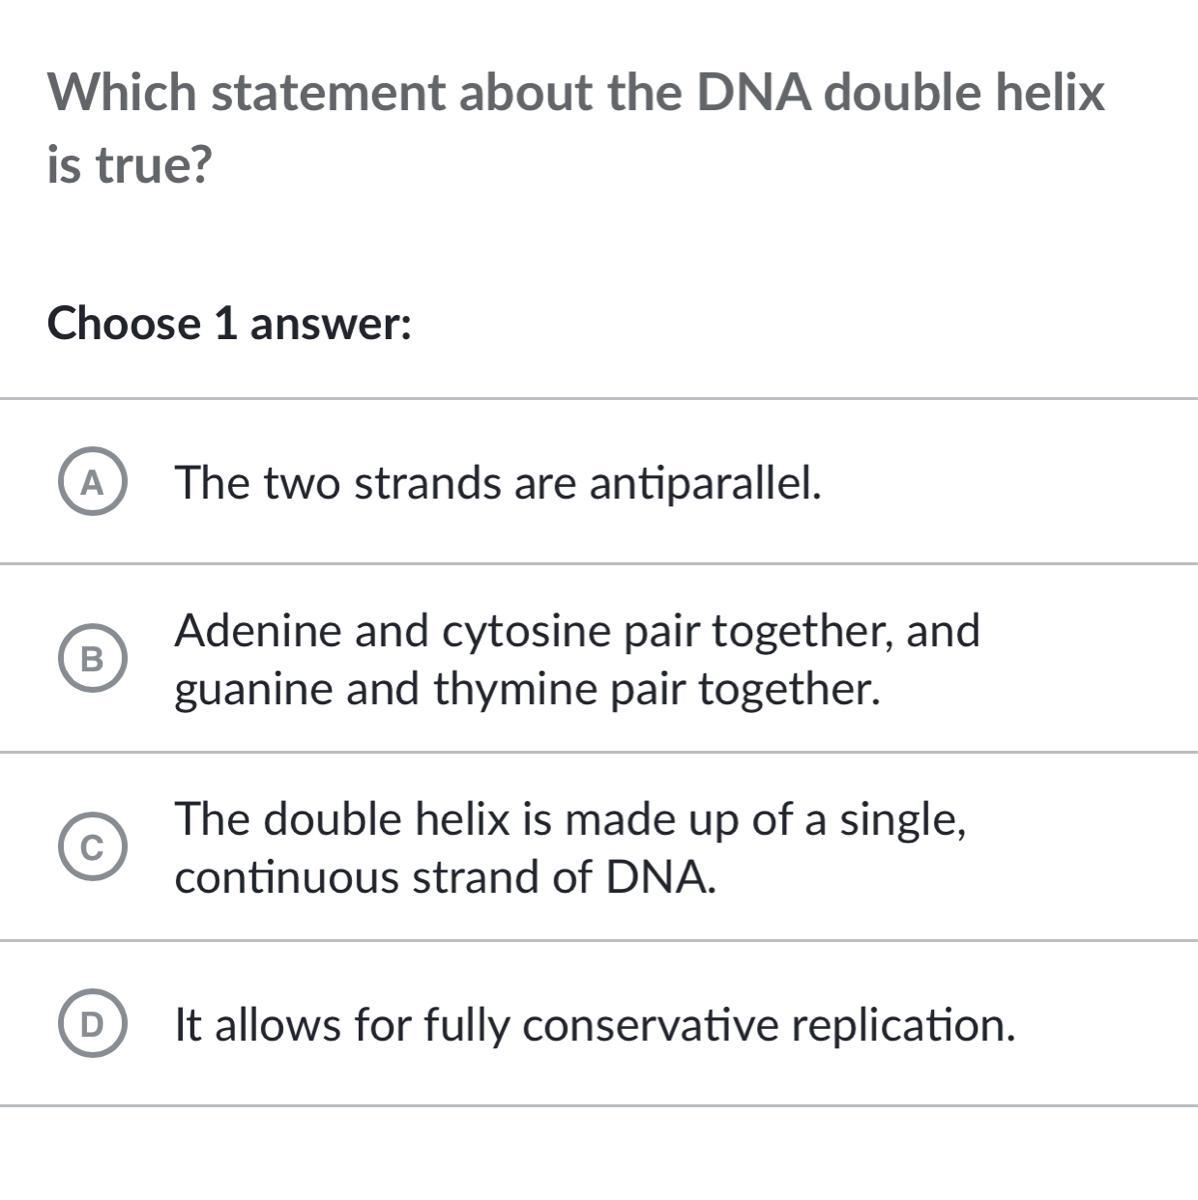Pick the 'Adenine and cytosine pair together' line

pyautogui.click(x=577, y=631)
